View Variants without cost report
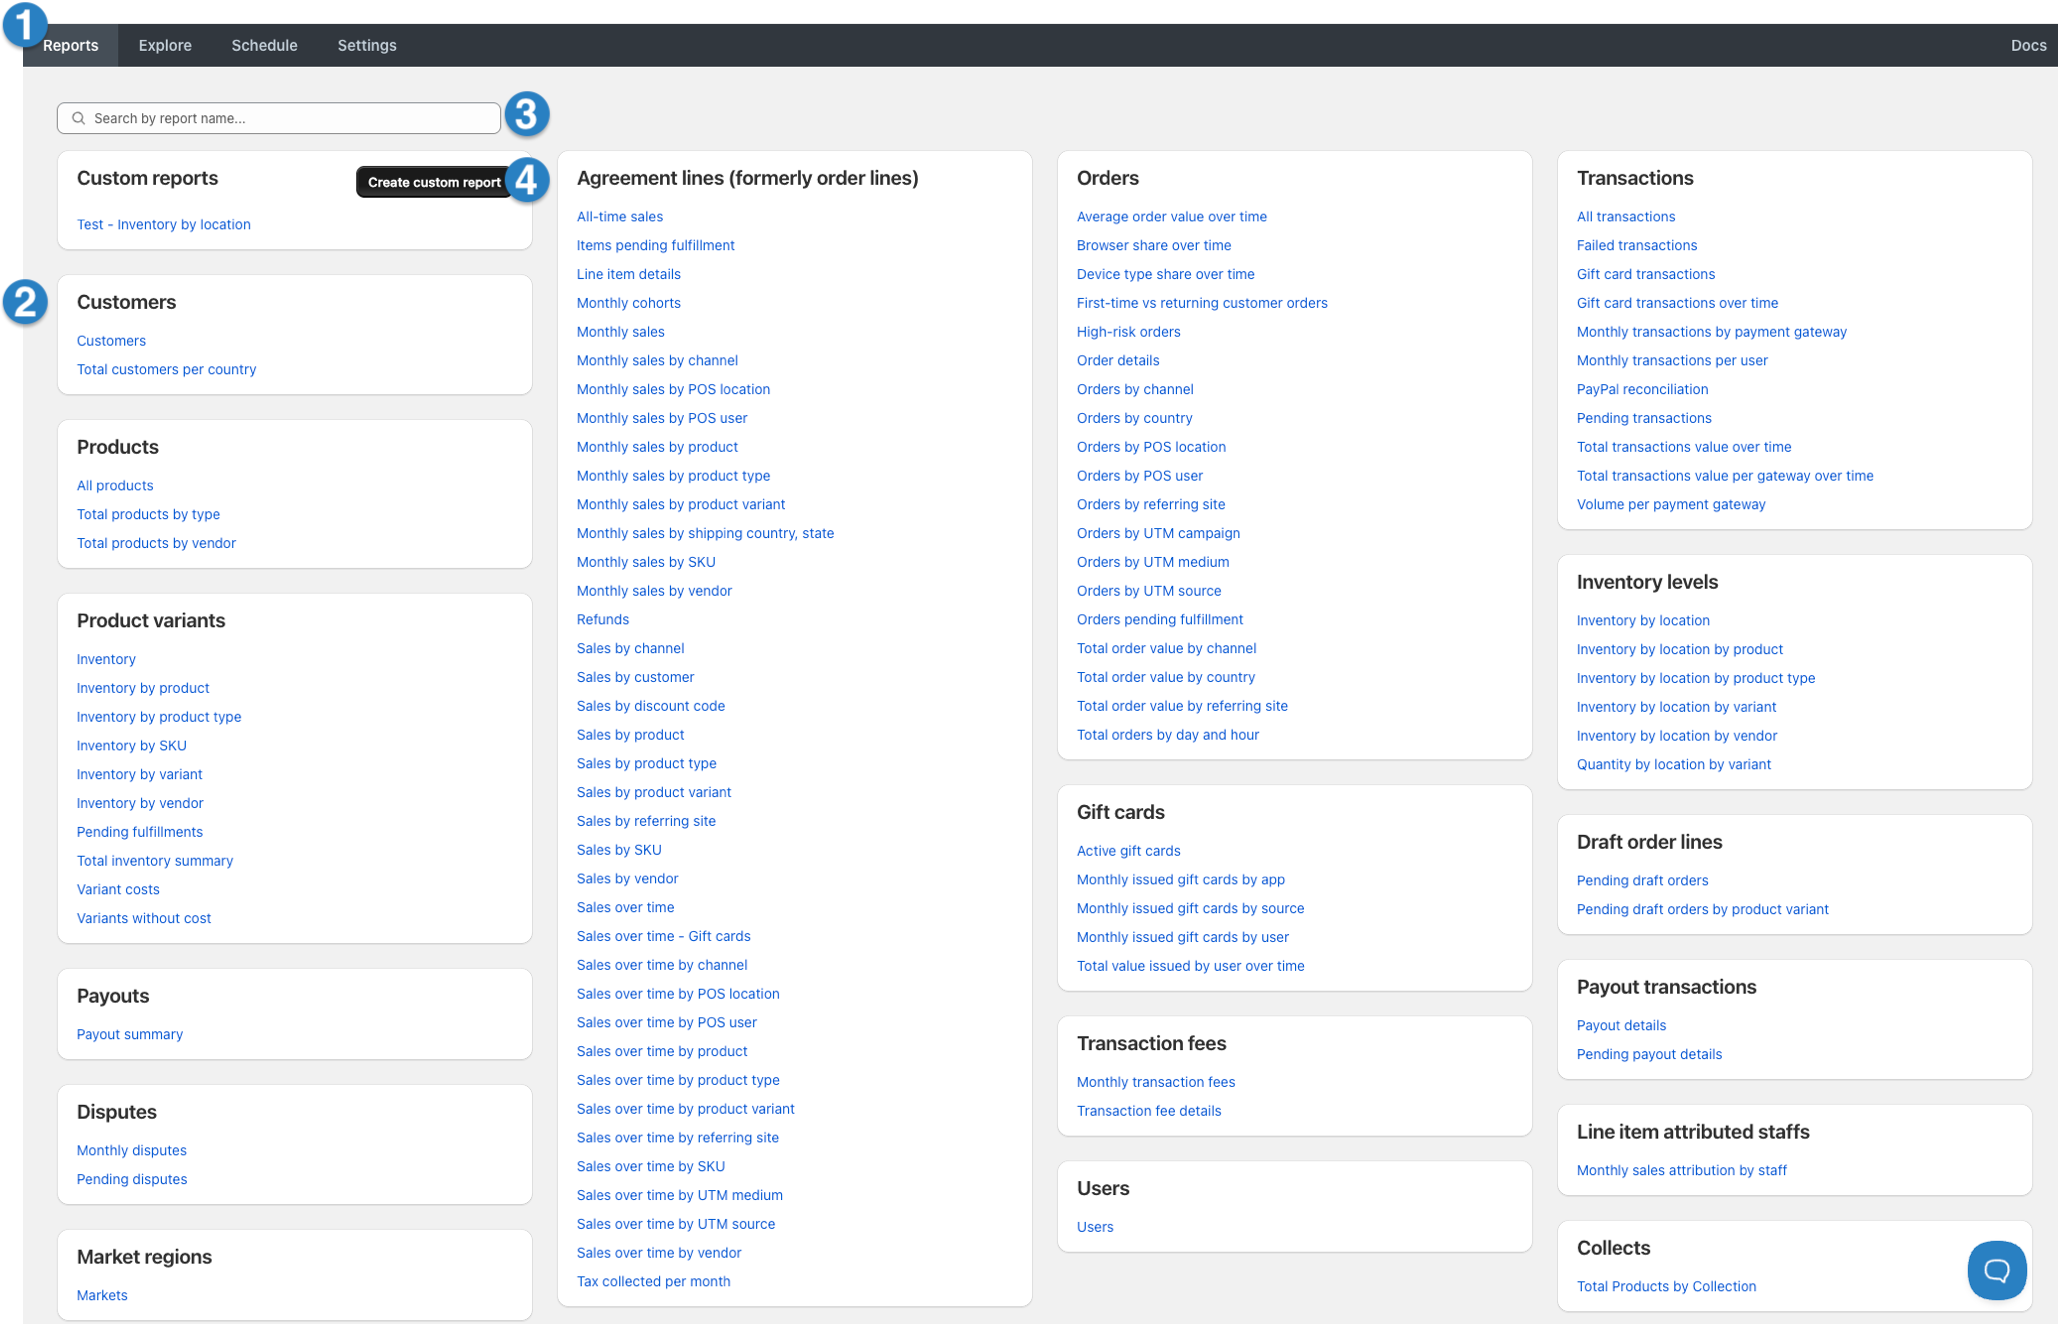 [143, 918]
